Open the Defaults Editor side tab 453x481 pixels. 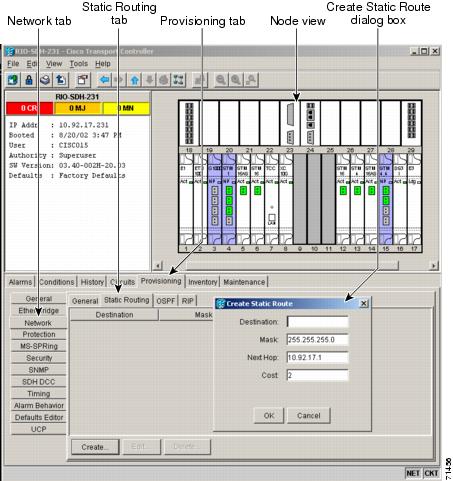click(x=39, y=417)
